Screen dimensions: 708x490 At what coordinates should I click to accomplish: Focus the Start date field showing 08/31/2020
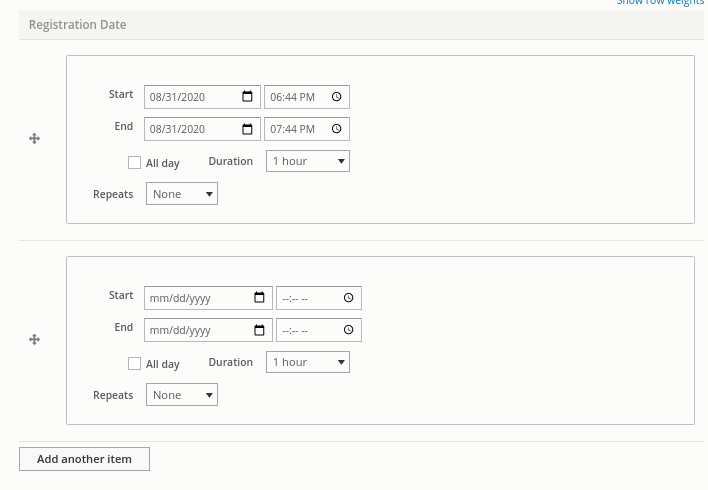(202, 97)
